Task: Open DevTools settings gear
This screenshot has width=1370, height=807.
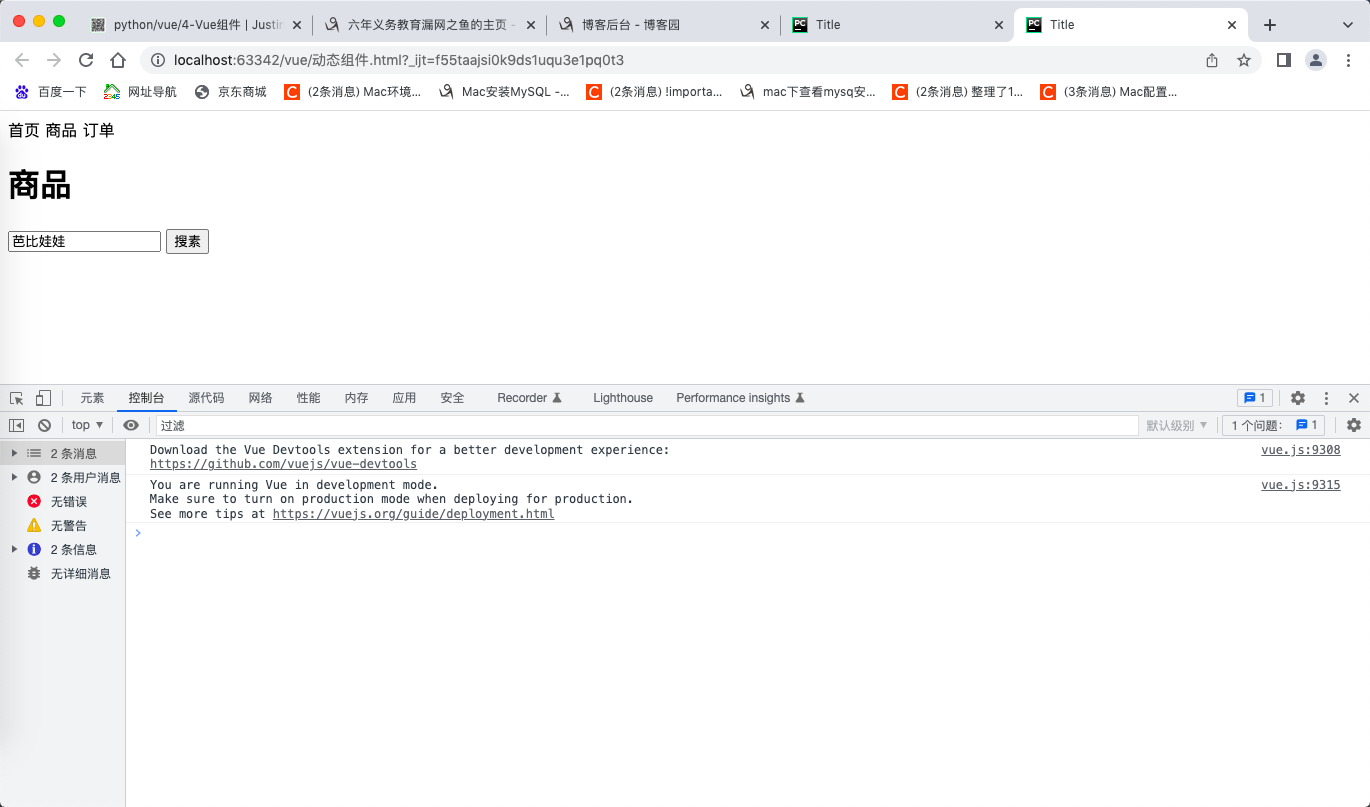Action: (1298, 398)
